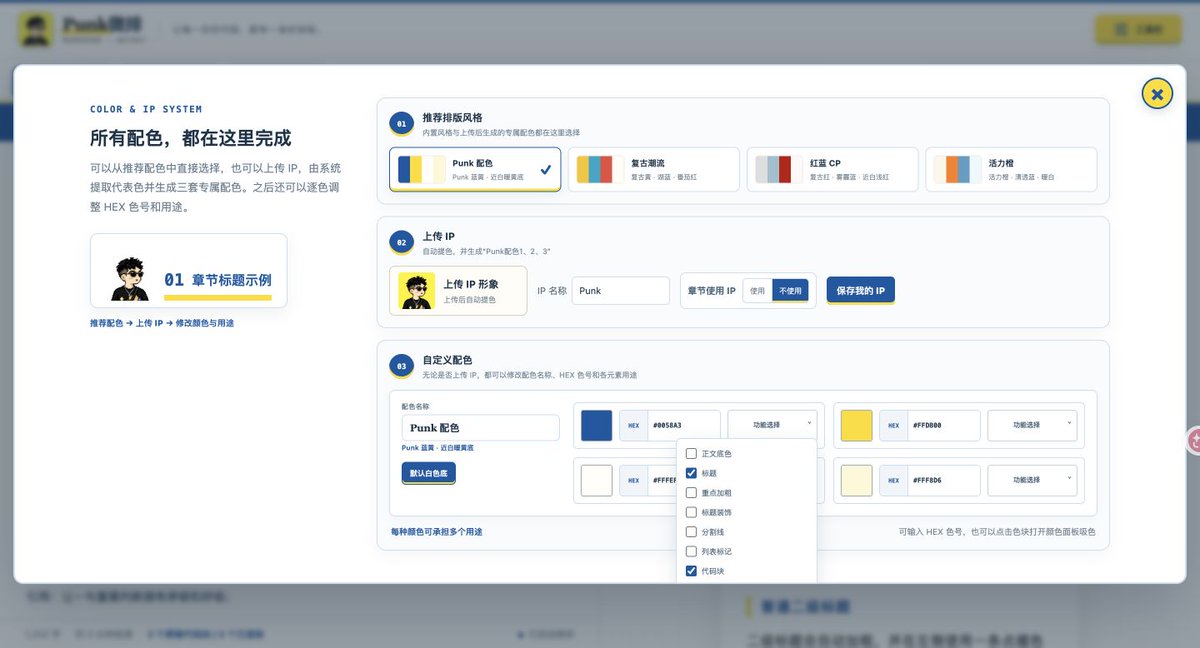
Task: Edit the #FFF8D6 HEX input
Action: tap(944, 480)
